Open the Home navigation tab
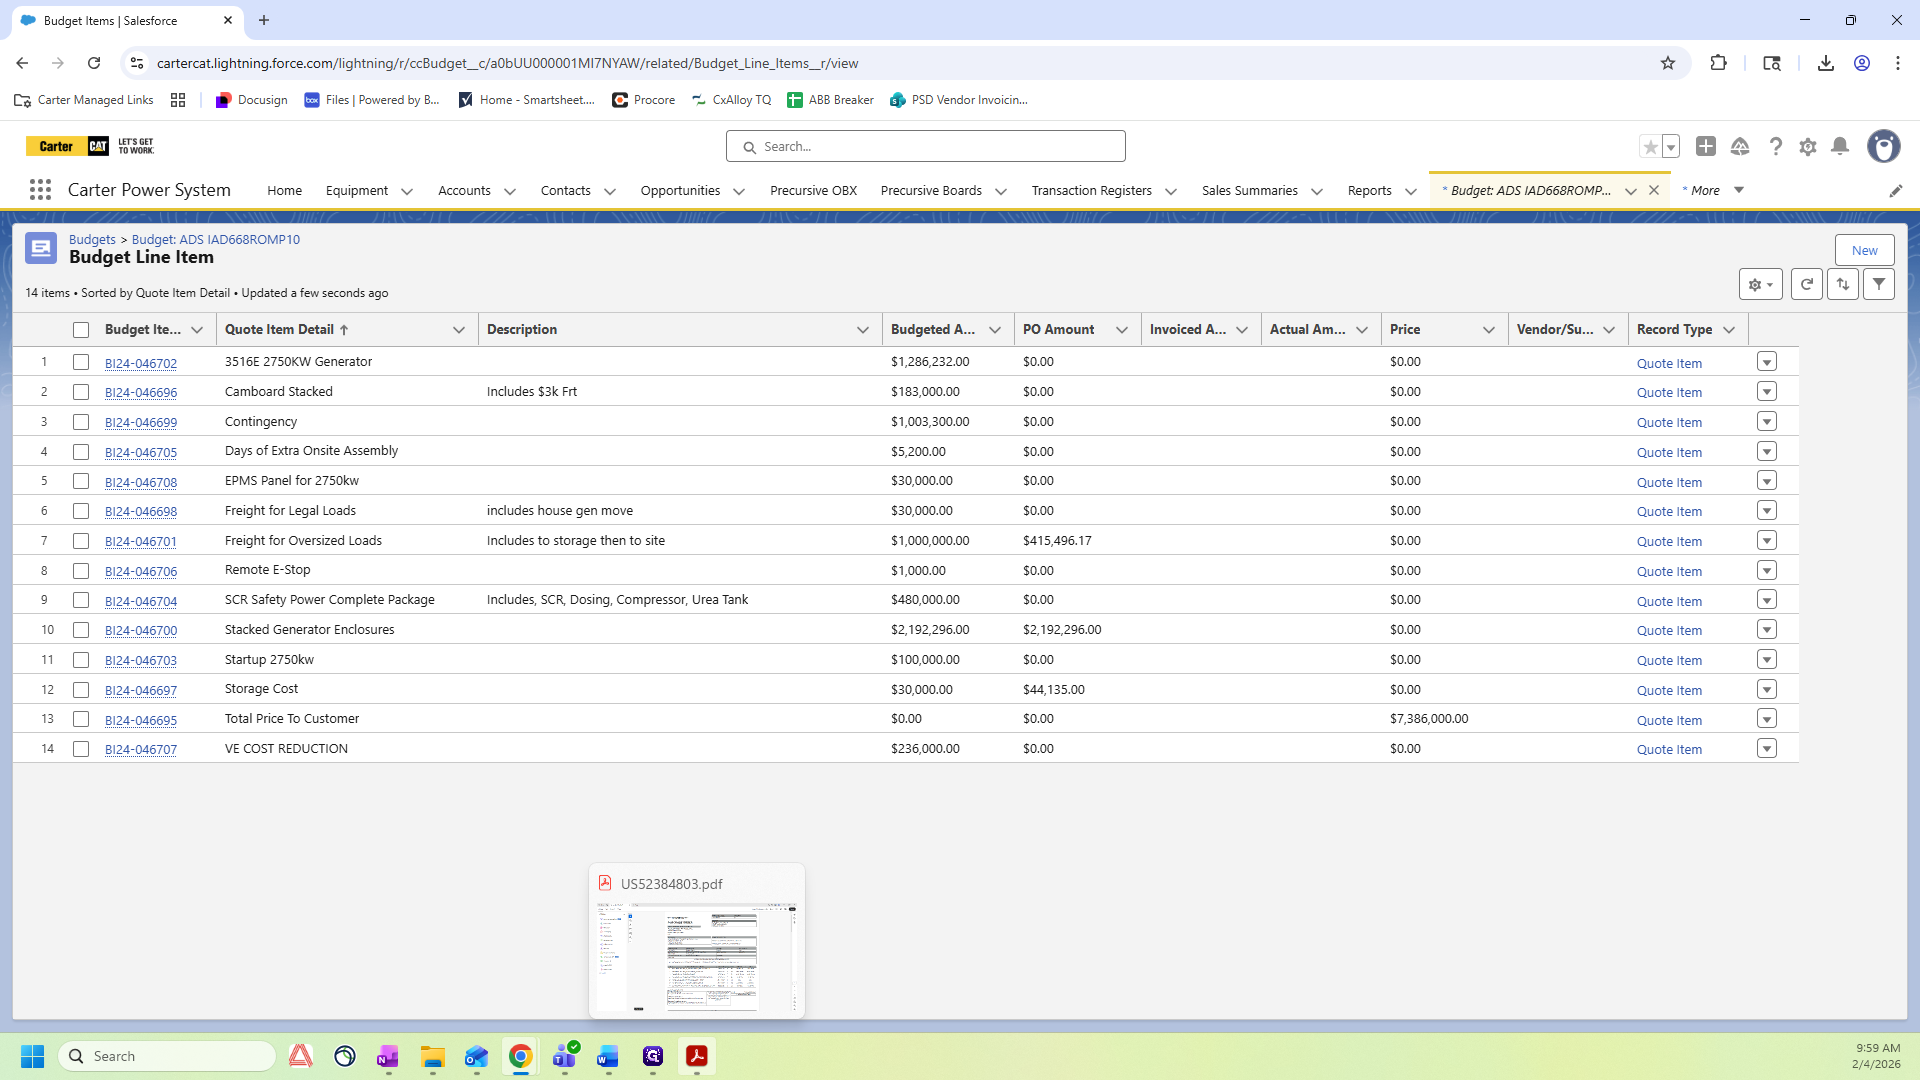 [284, 191]
